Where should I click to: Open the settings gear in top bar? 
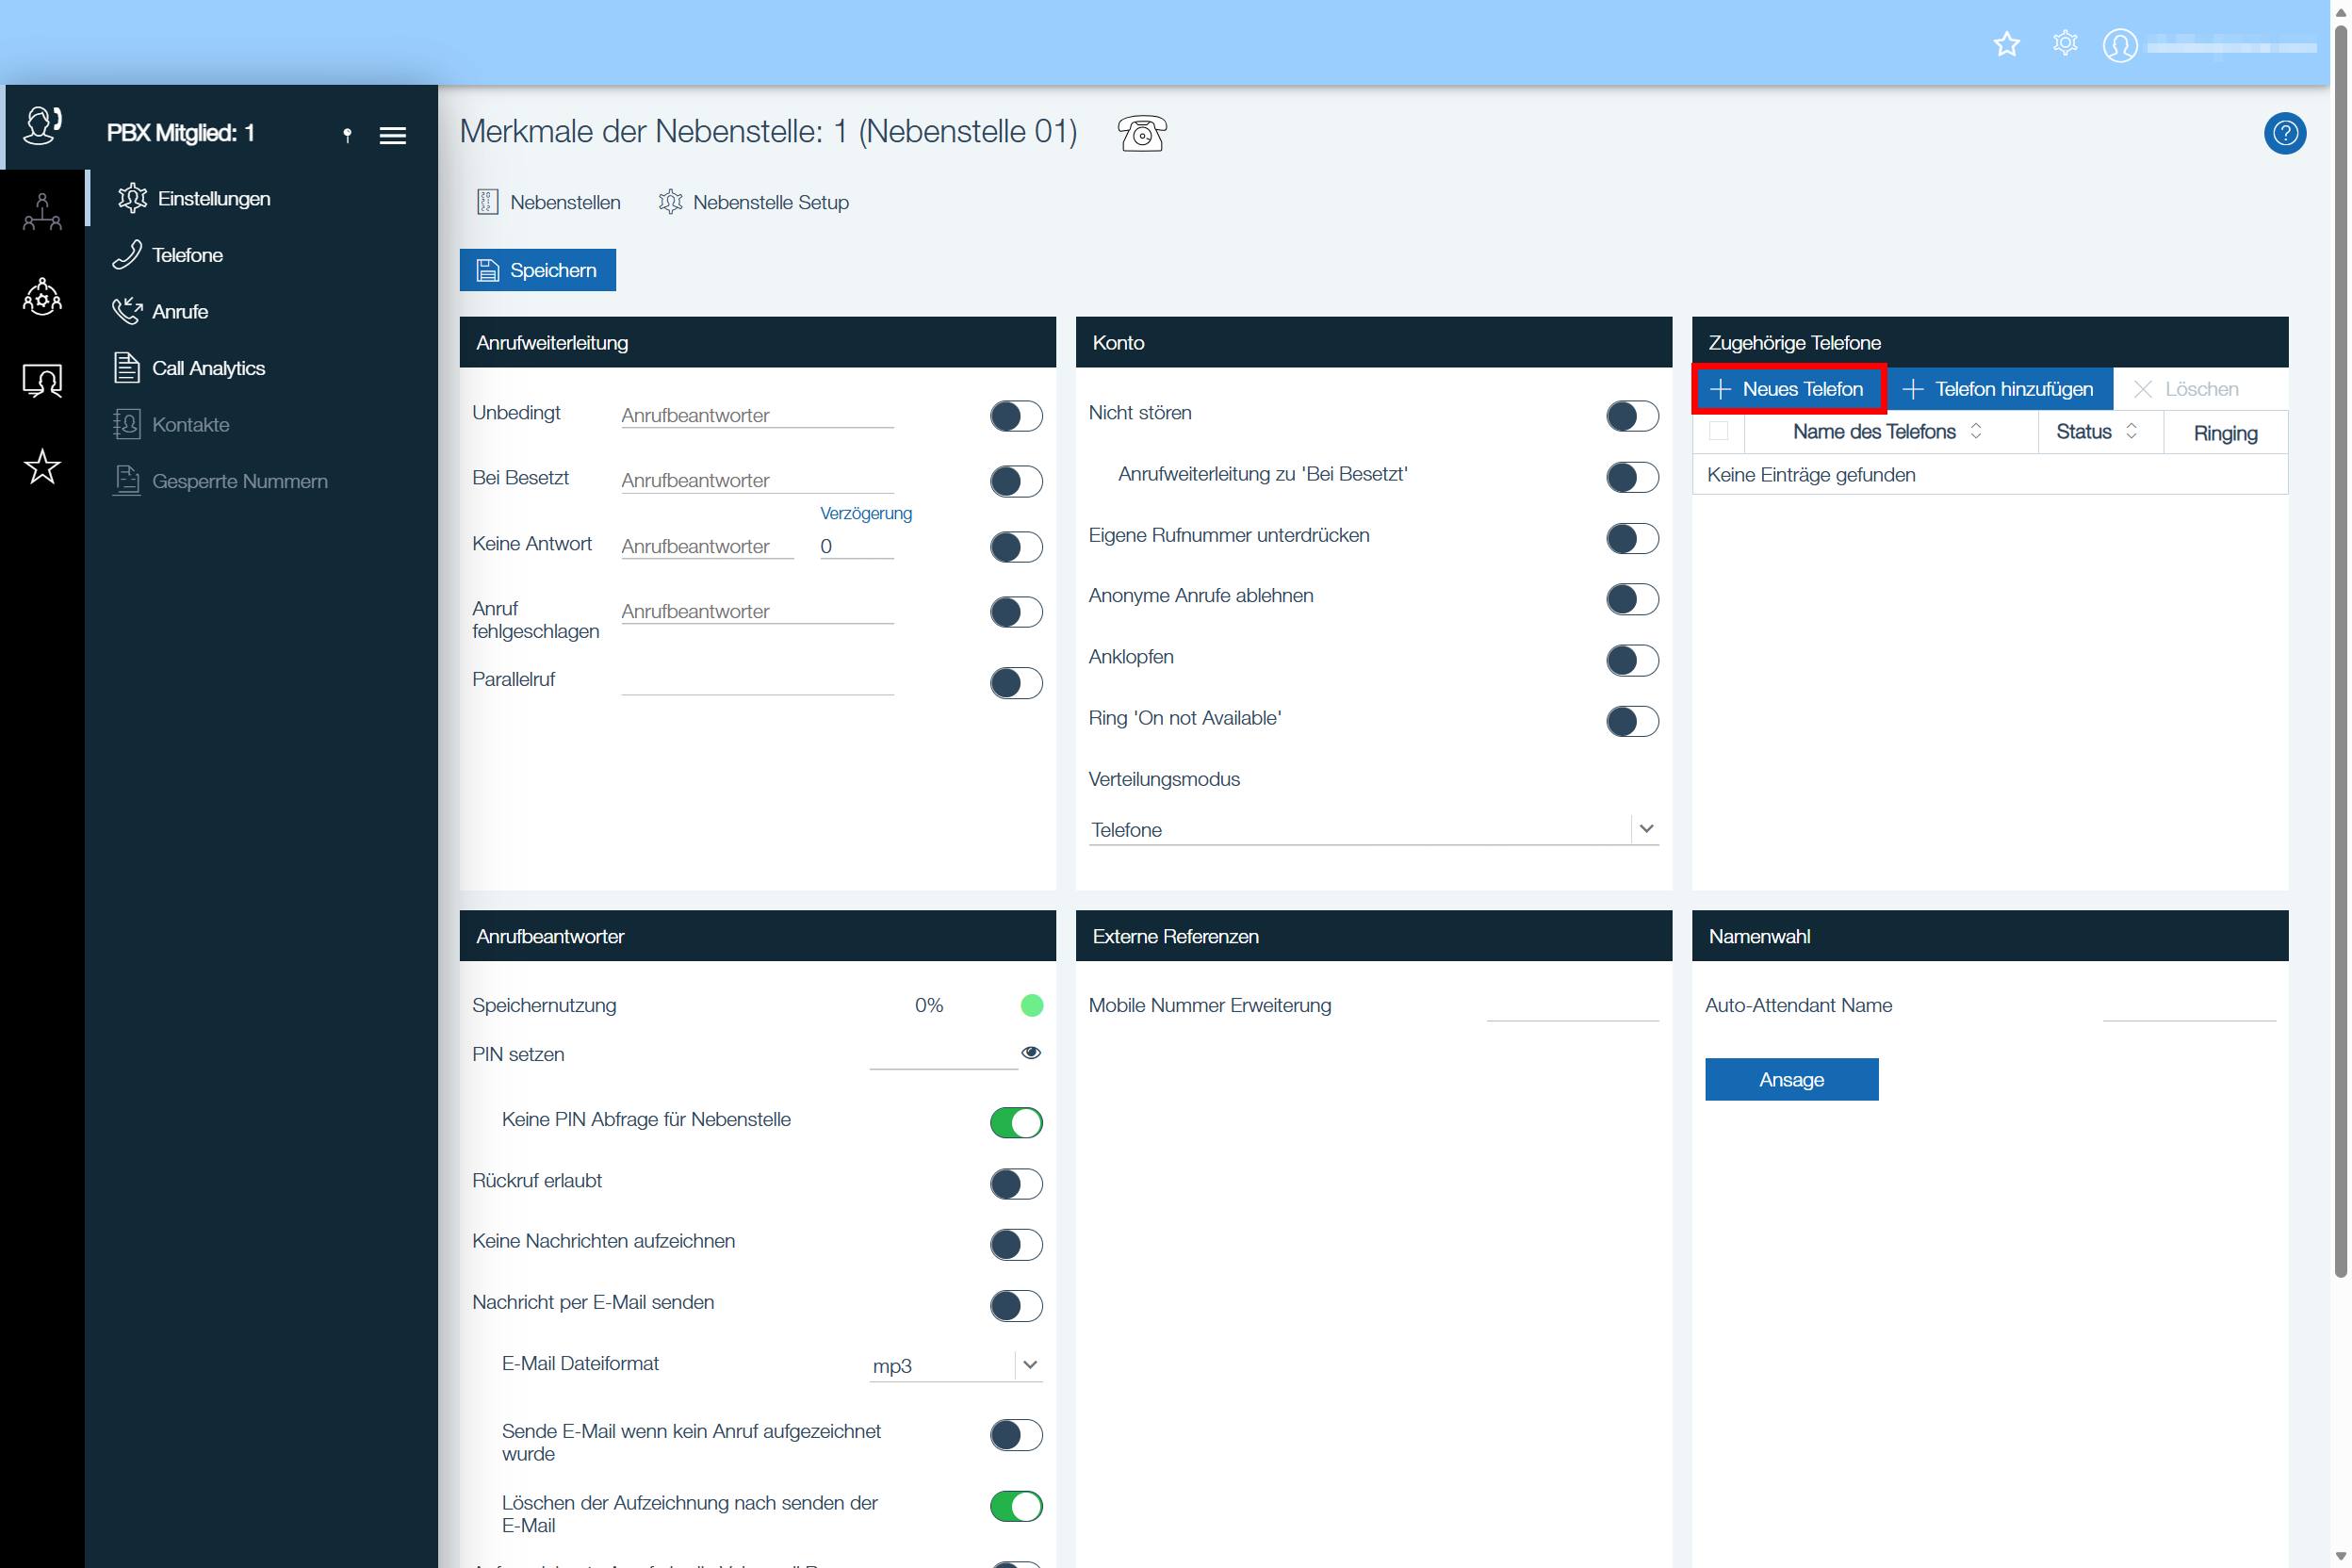click(2064, 44)
